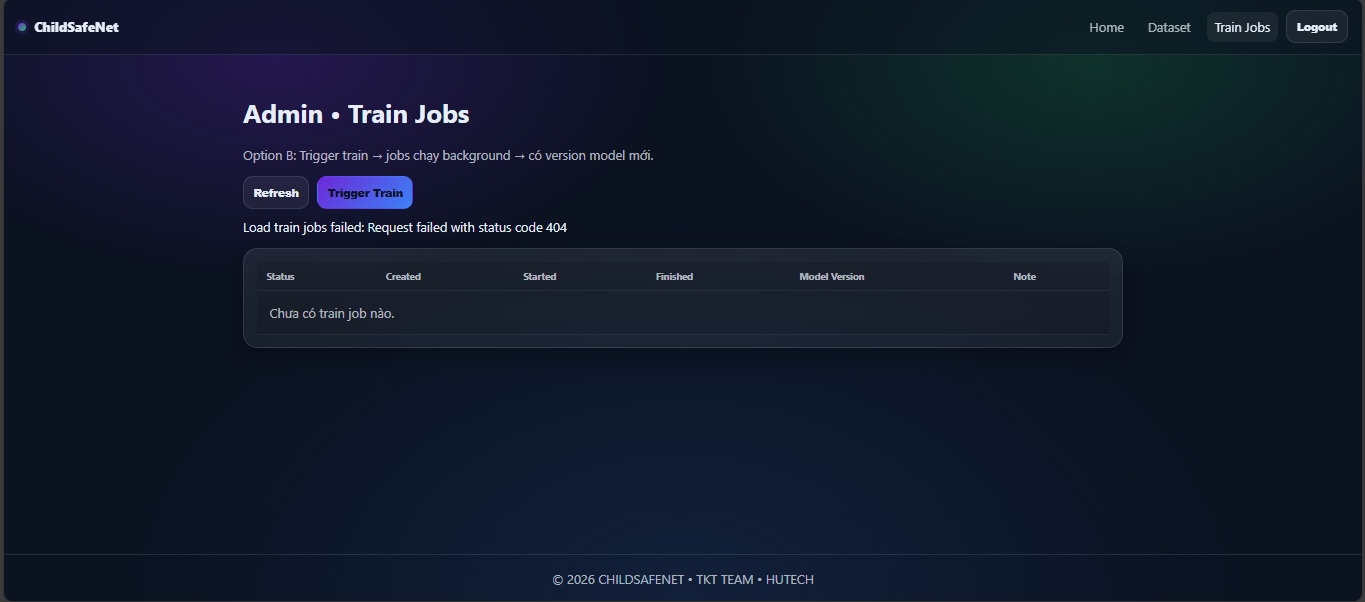Select the Model Version column header

832,276
